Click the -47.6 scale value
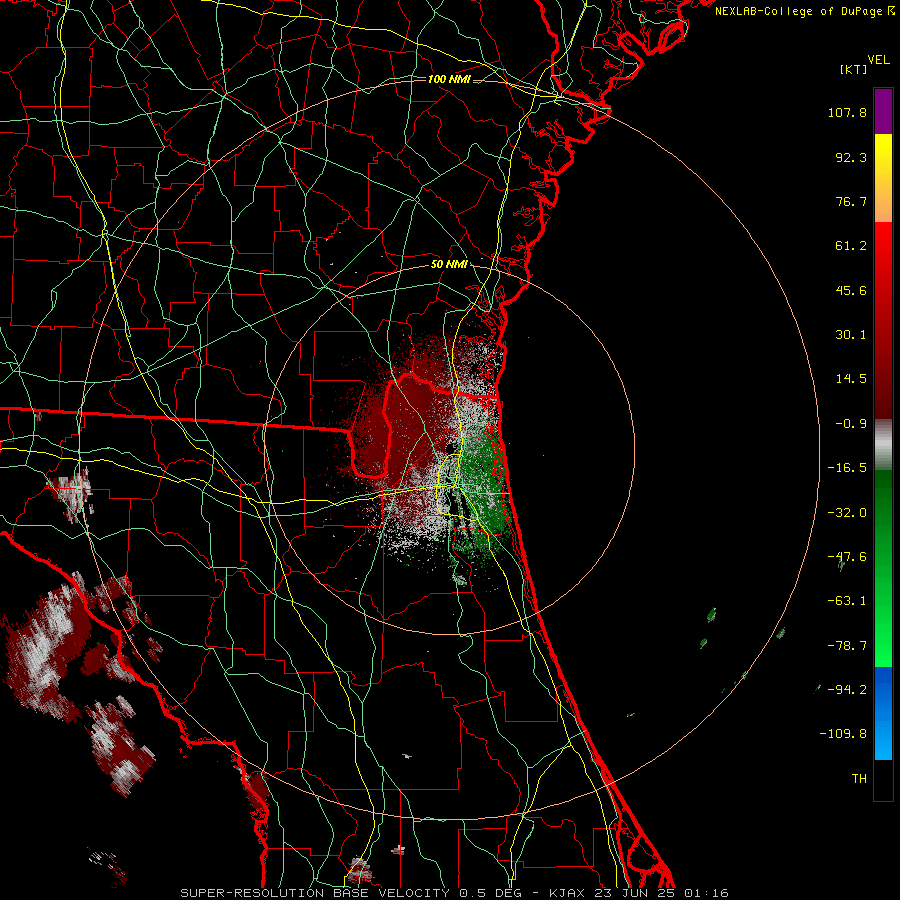The image size is (900, 900). [x=847, y=557]
